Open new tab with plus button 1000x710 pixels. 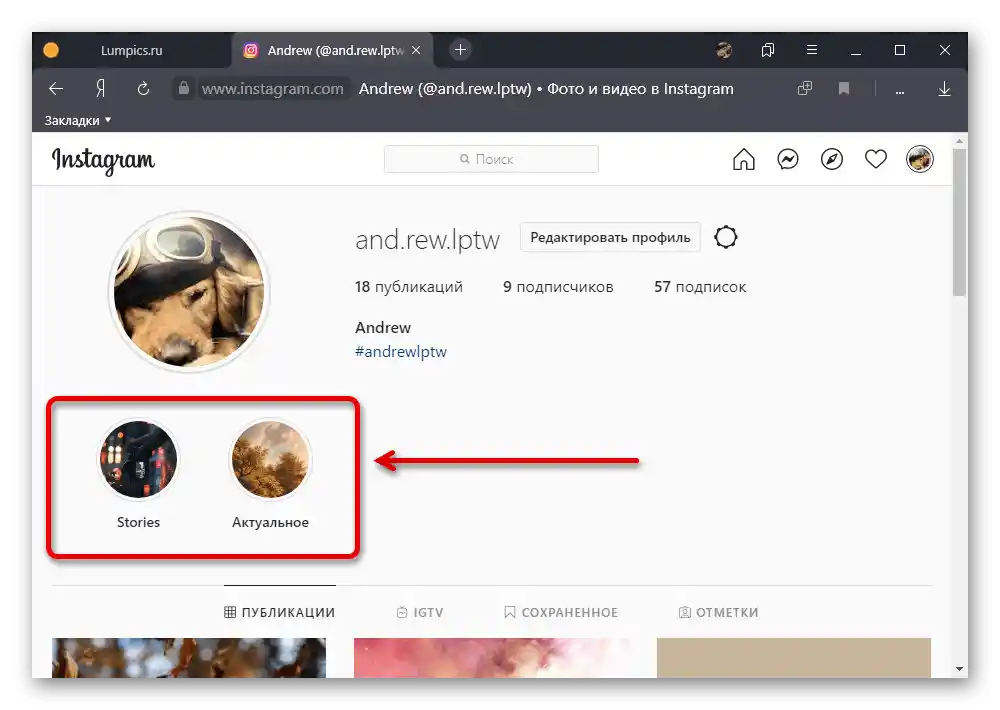[x=460, y=50]
